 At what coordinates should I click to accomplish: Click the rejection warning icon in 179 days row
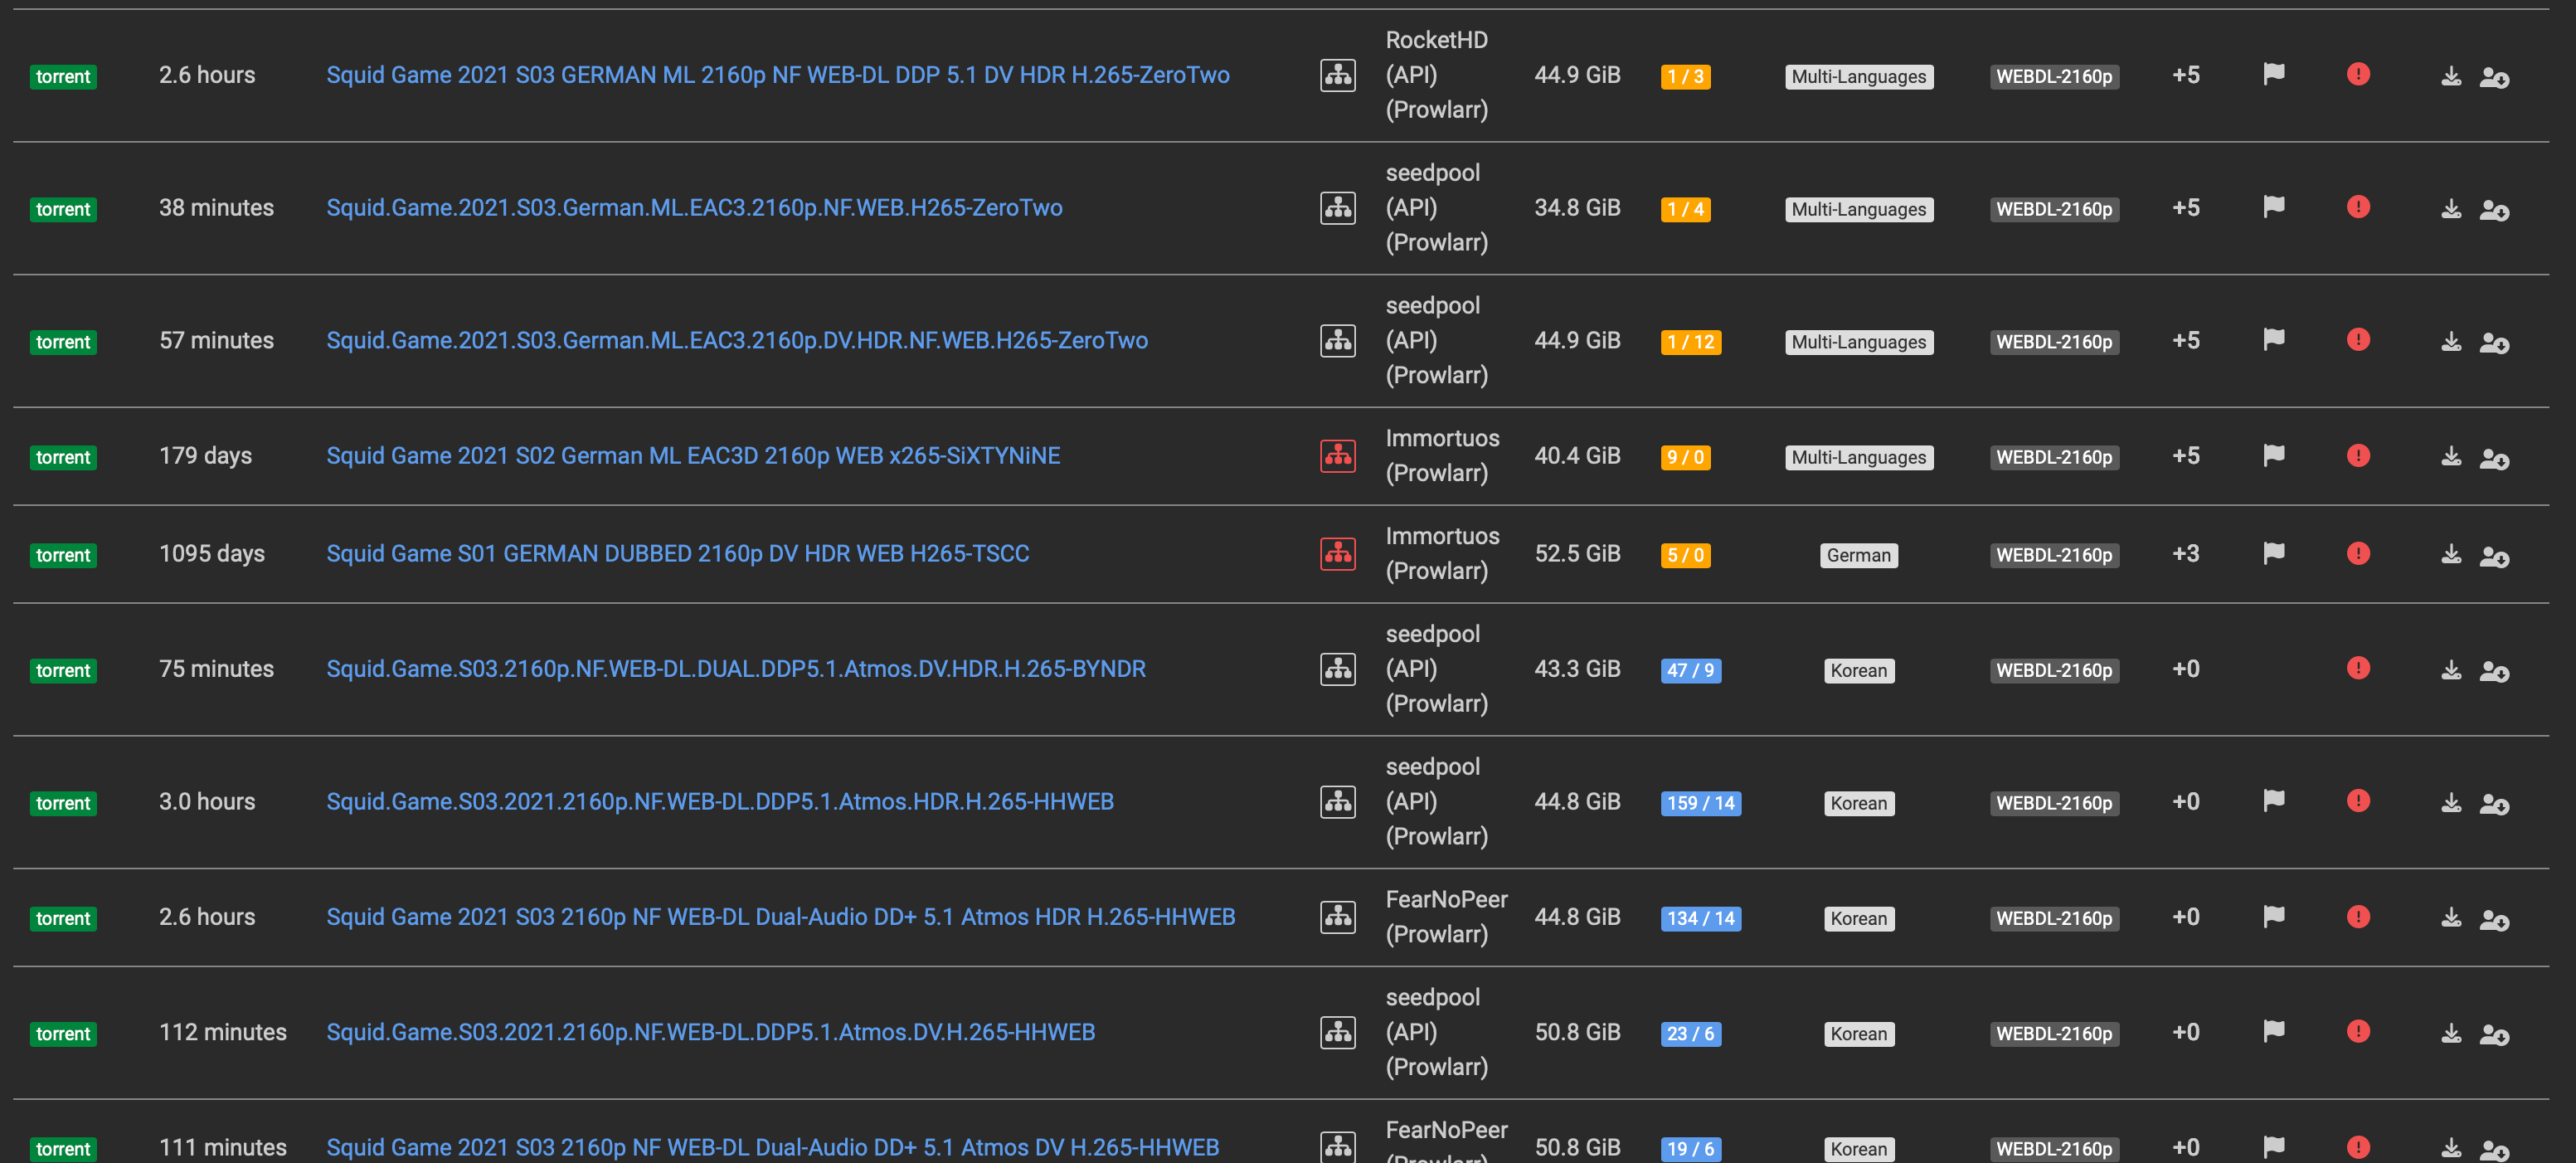coord(2358,455)
